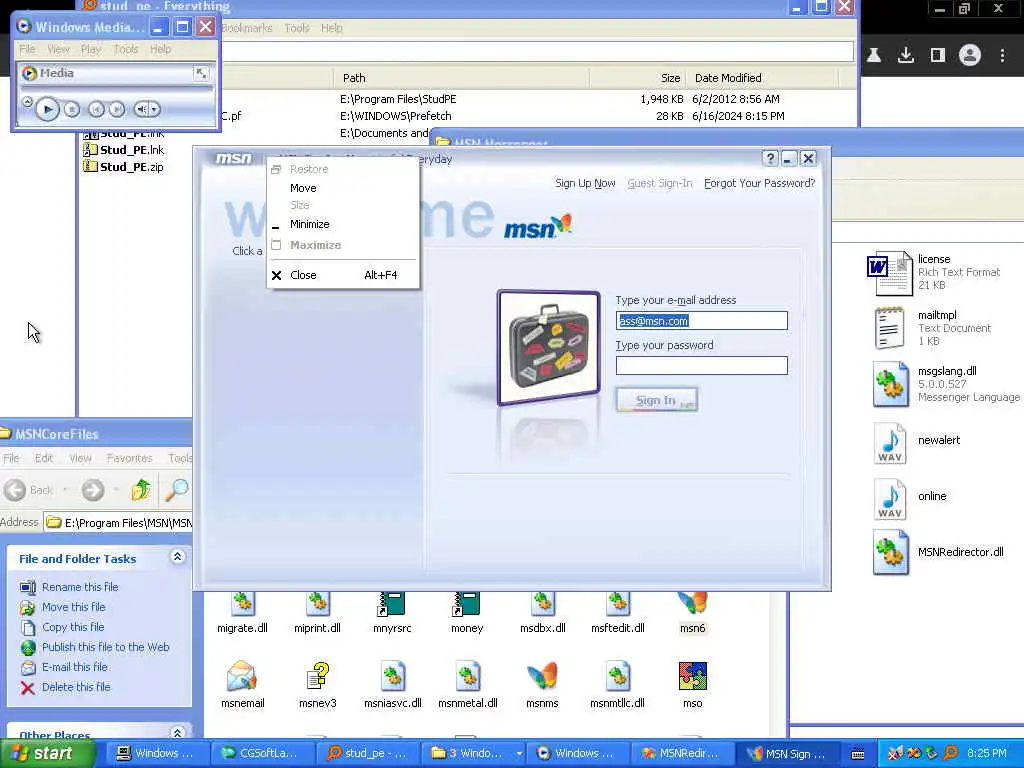The image size is (1024, 768).
Task: Open Help menu in Everything window
Action: click(332, 28)
